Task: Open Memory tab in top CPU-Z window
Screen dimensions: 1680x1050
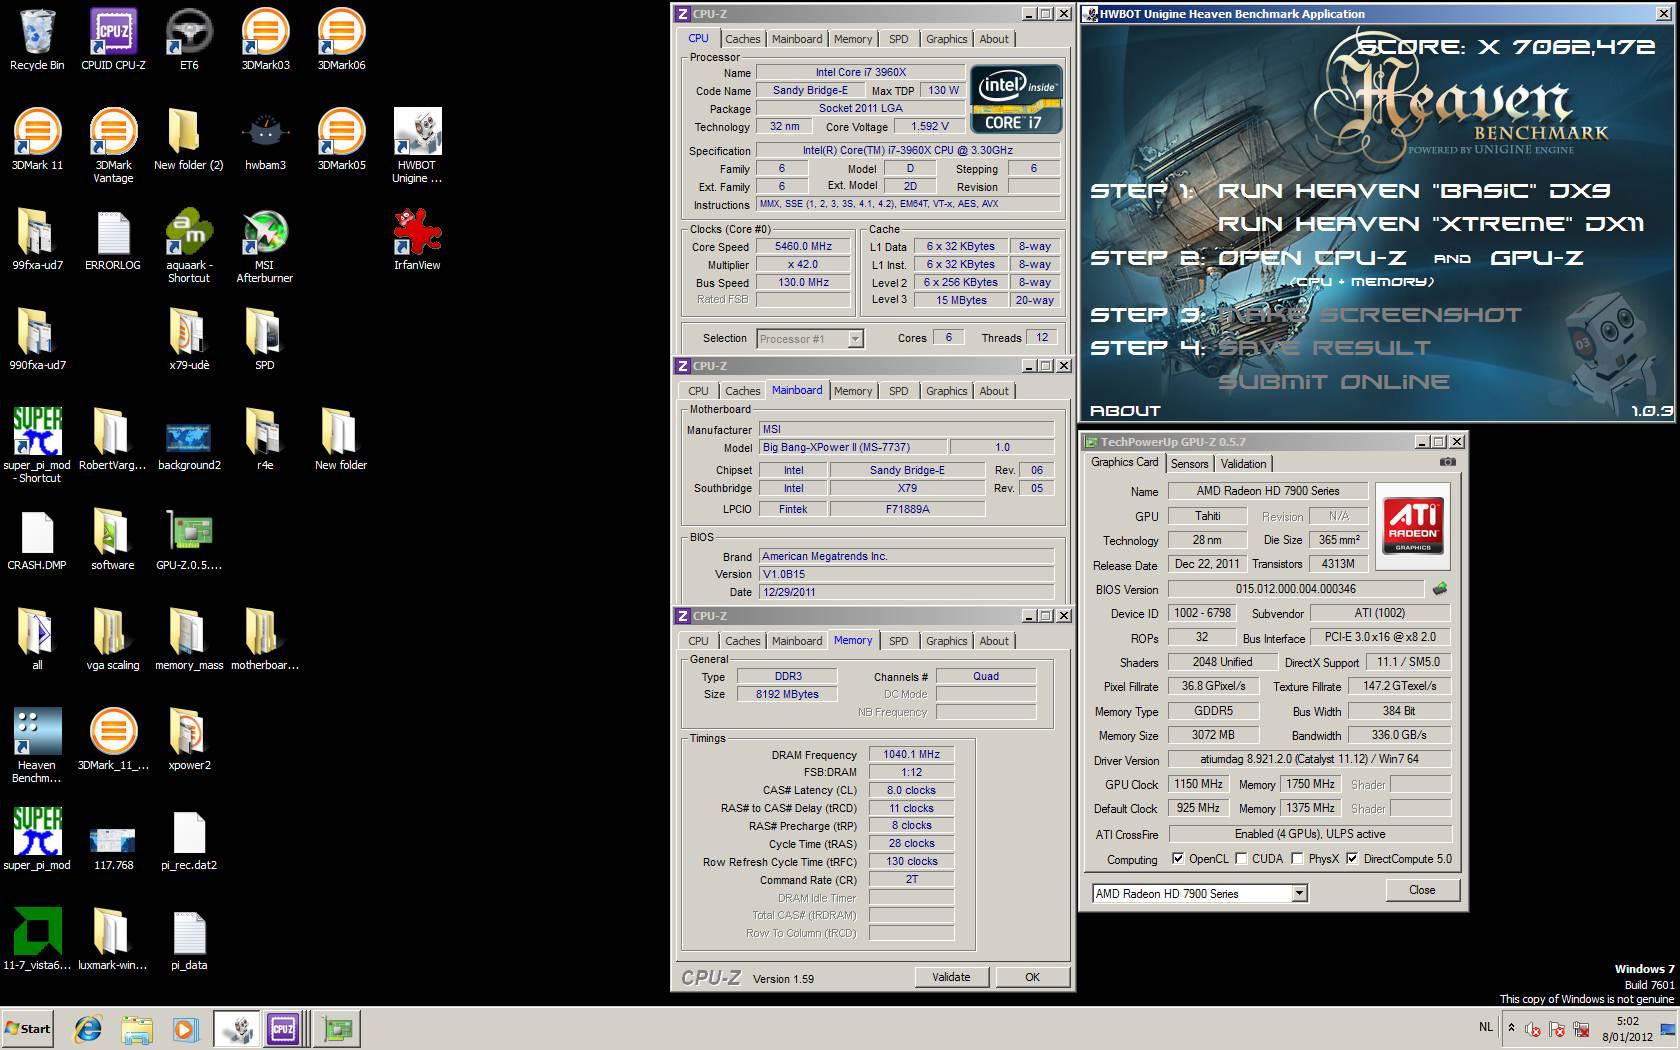Action: tap(853, 39)
